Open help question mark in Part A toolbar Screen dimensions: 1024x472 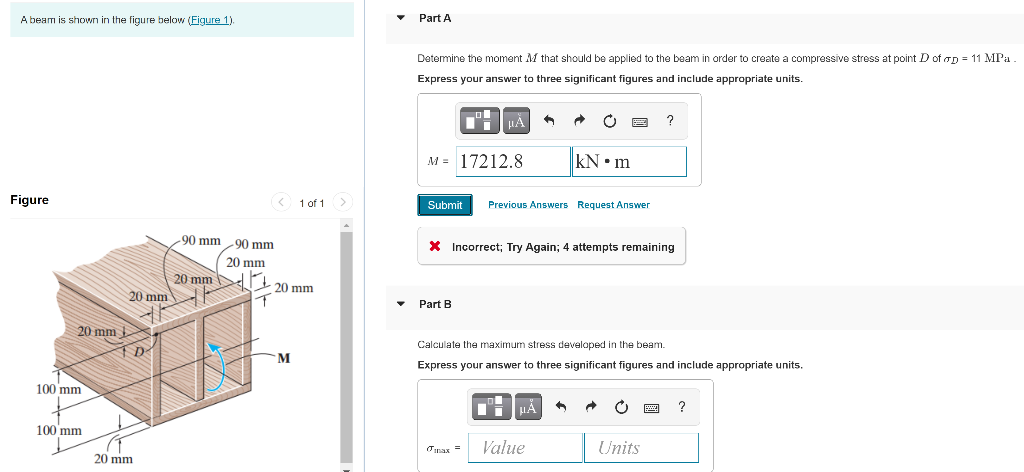[x=670, y=121]
